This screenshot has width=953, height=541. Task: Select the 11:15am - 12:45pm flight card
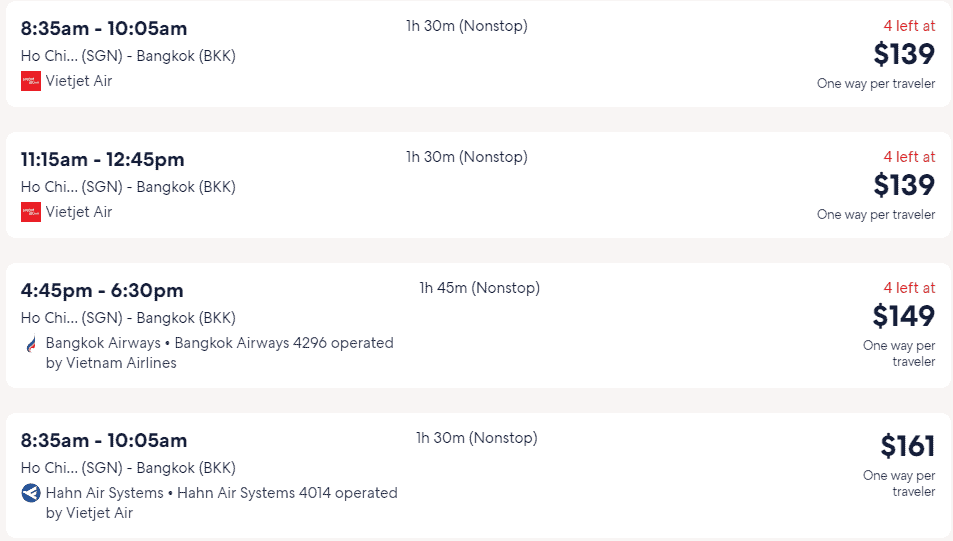pos(478,185)
